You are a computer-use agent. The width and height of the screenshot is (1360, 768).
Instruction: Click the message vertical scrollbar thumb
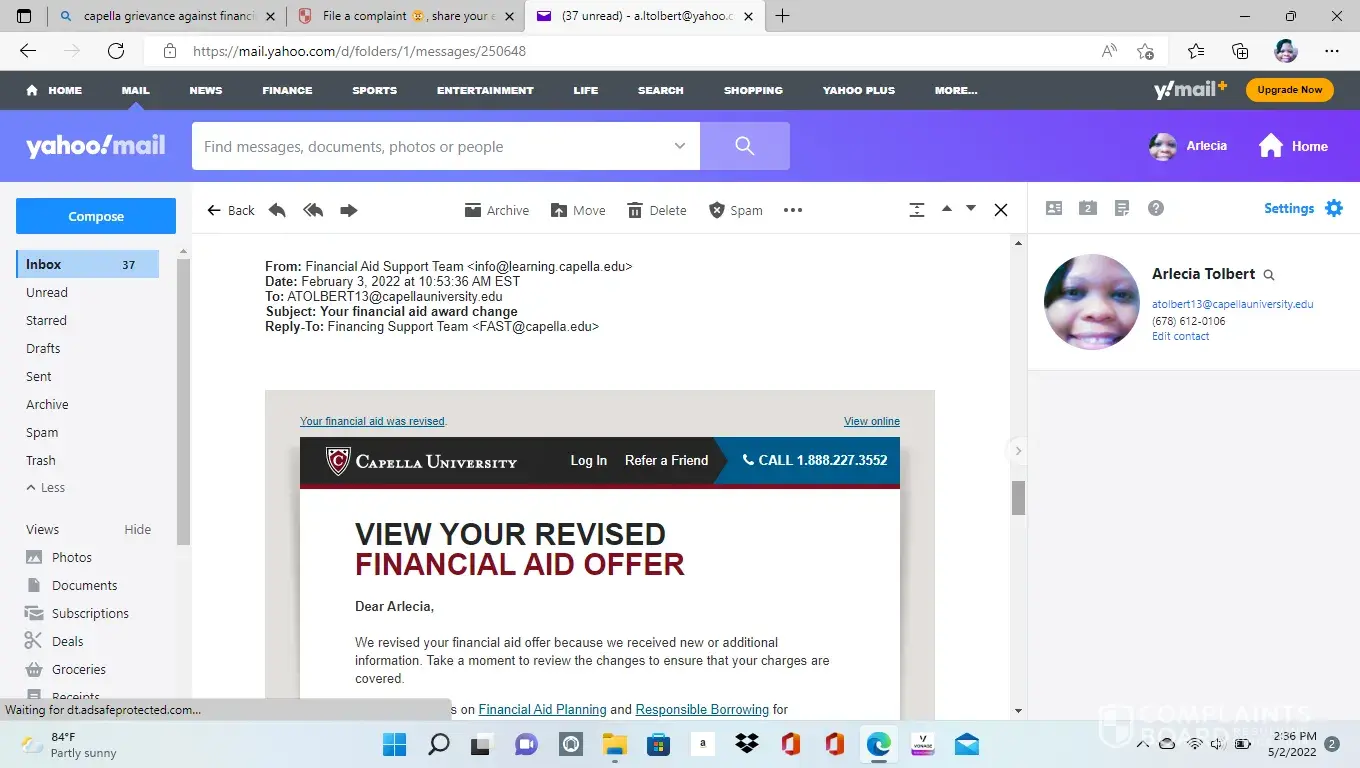[1019, 498]
